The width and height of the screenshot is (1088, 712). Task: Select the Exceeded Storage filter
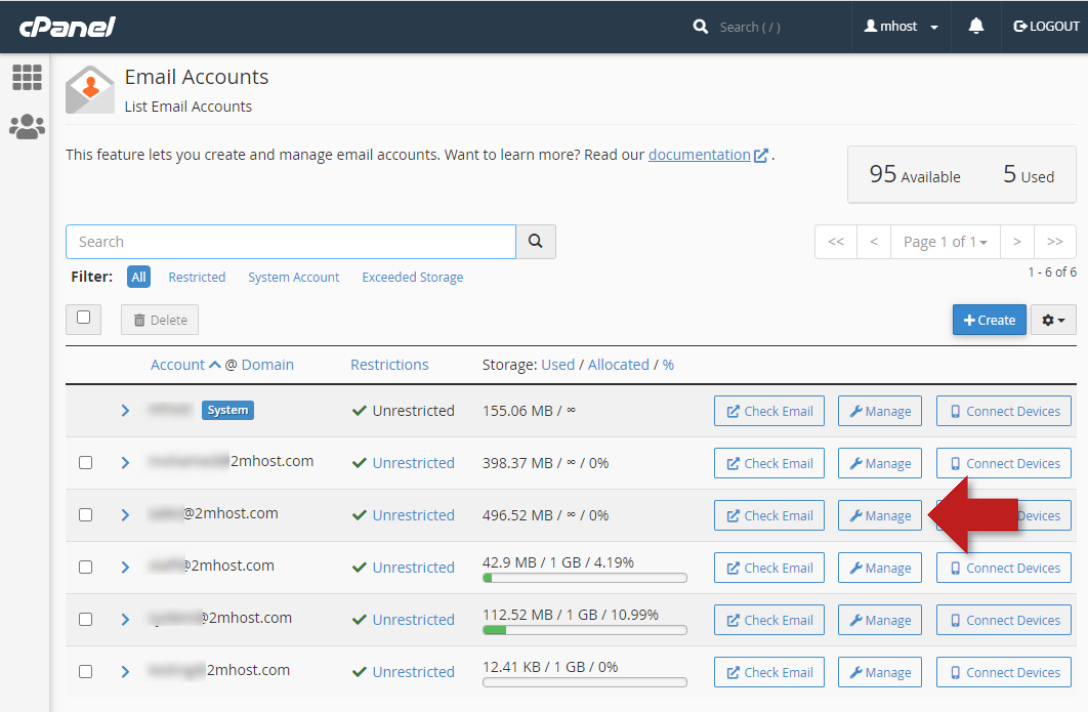coord(412,277)
